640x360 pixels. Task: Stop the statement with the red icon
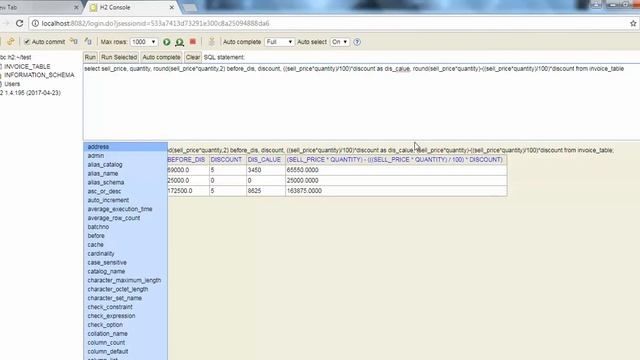(x=193, y=42)
